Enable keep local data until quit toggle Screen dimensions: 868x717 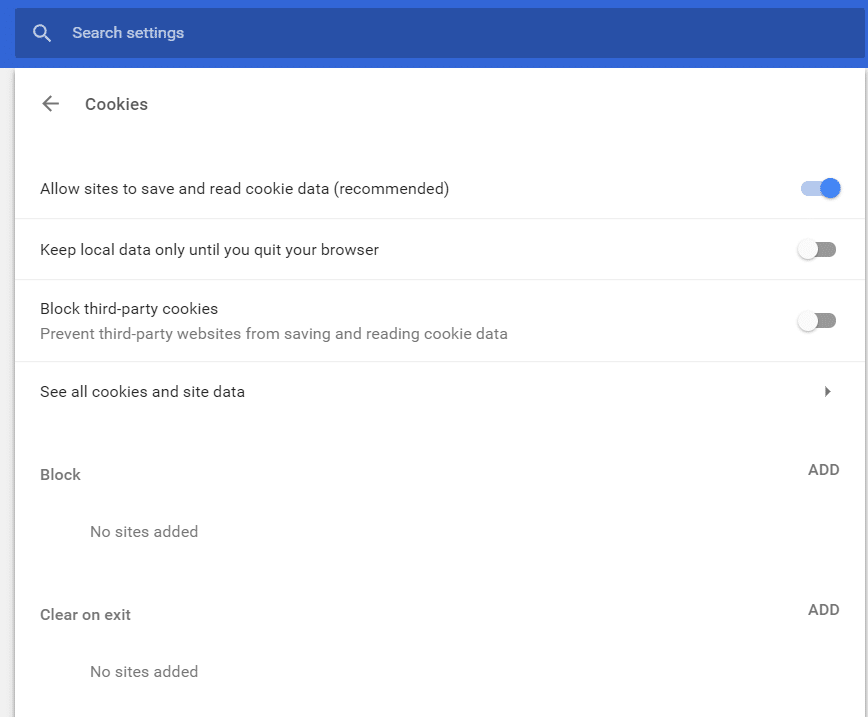coord(817,250)
